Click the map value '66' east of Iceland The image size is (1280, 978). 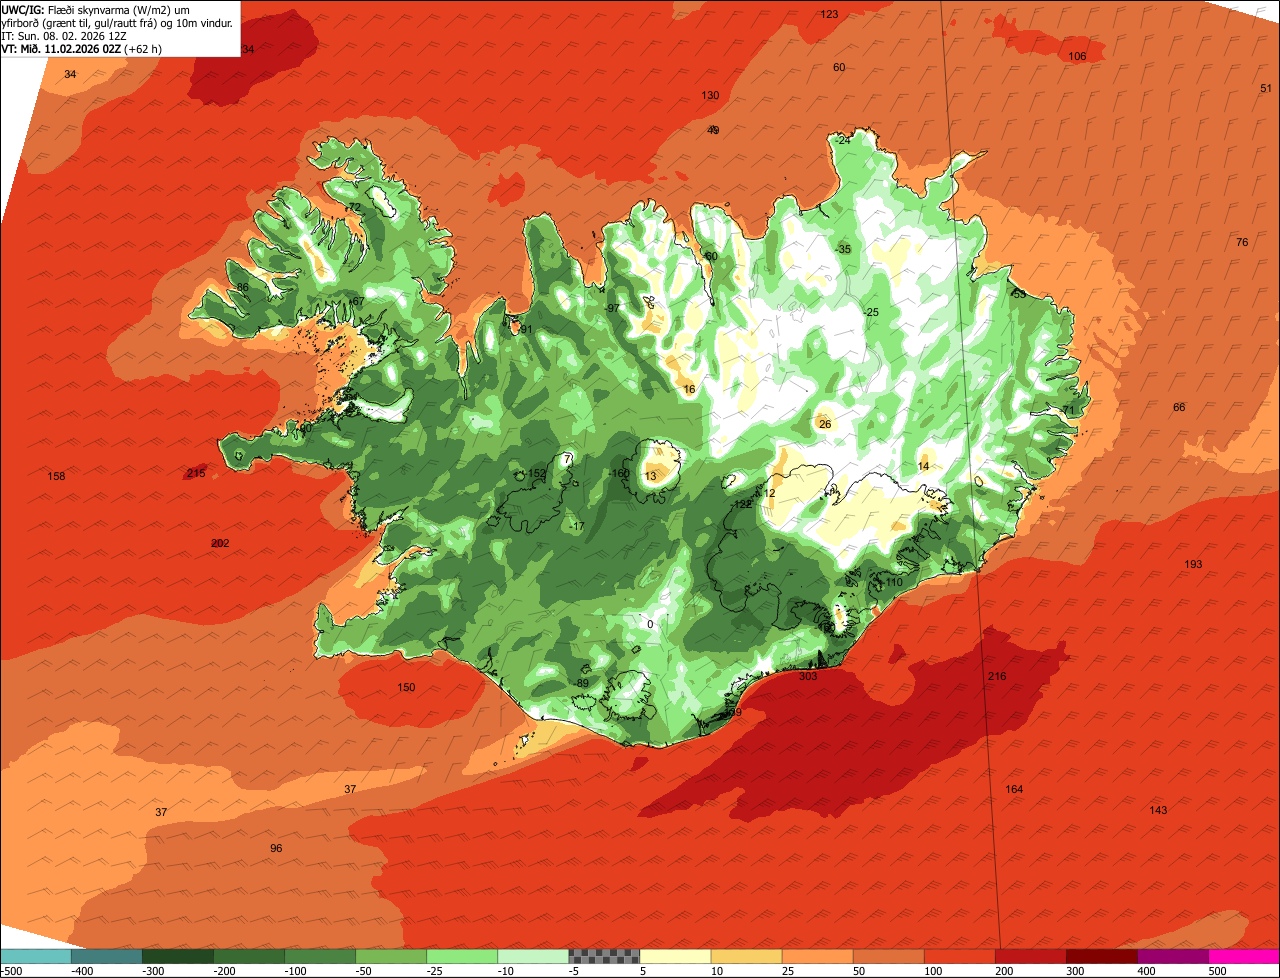(x=1179, y=408)
